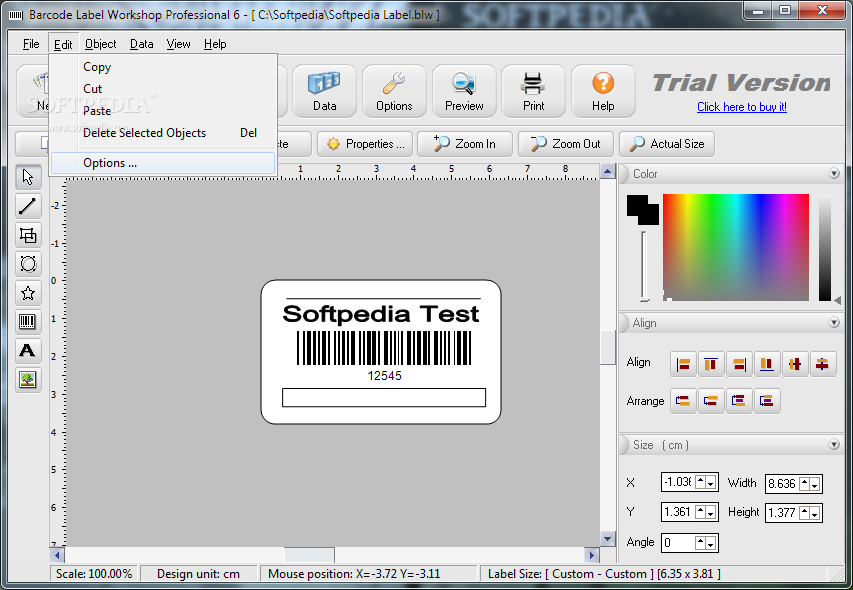853x590 pixels.
Task: Click the Help toolbar button
Action: point(603,91)
